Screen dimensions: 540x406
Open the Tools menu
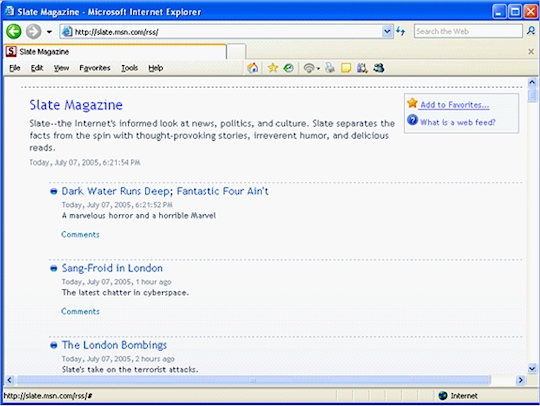click(129, 68)
